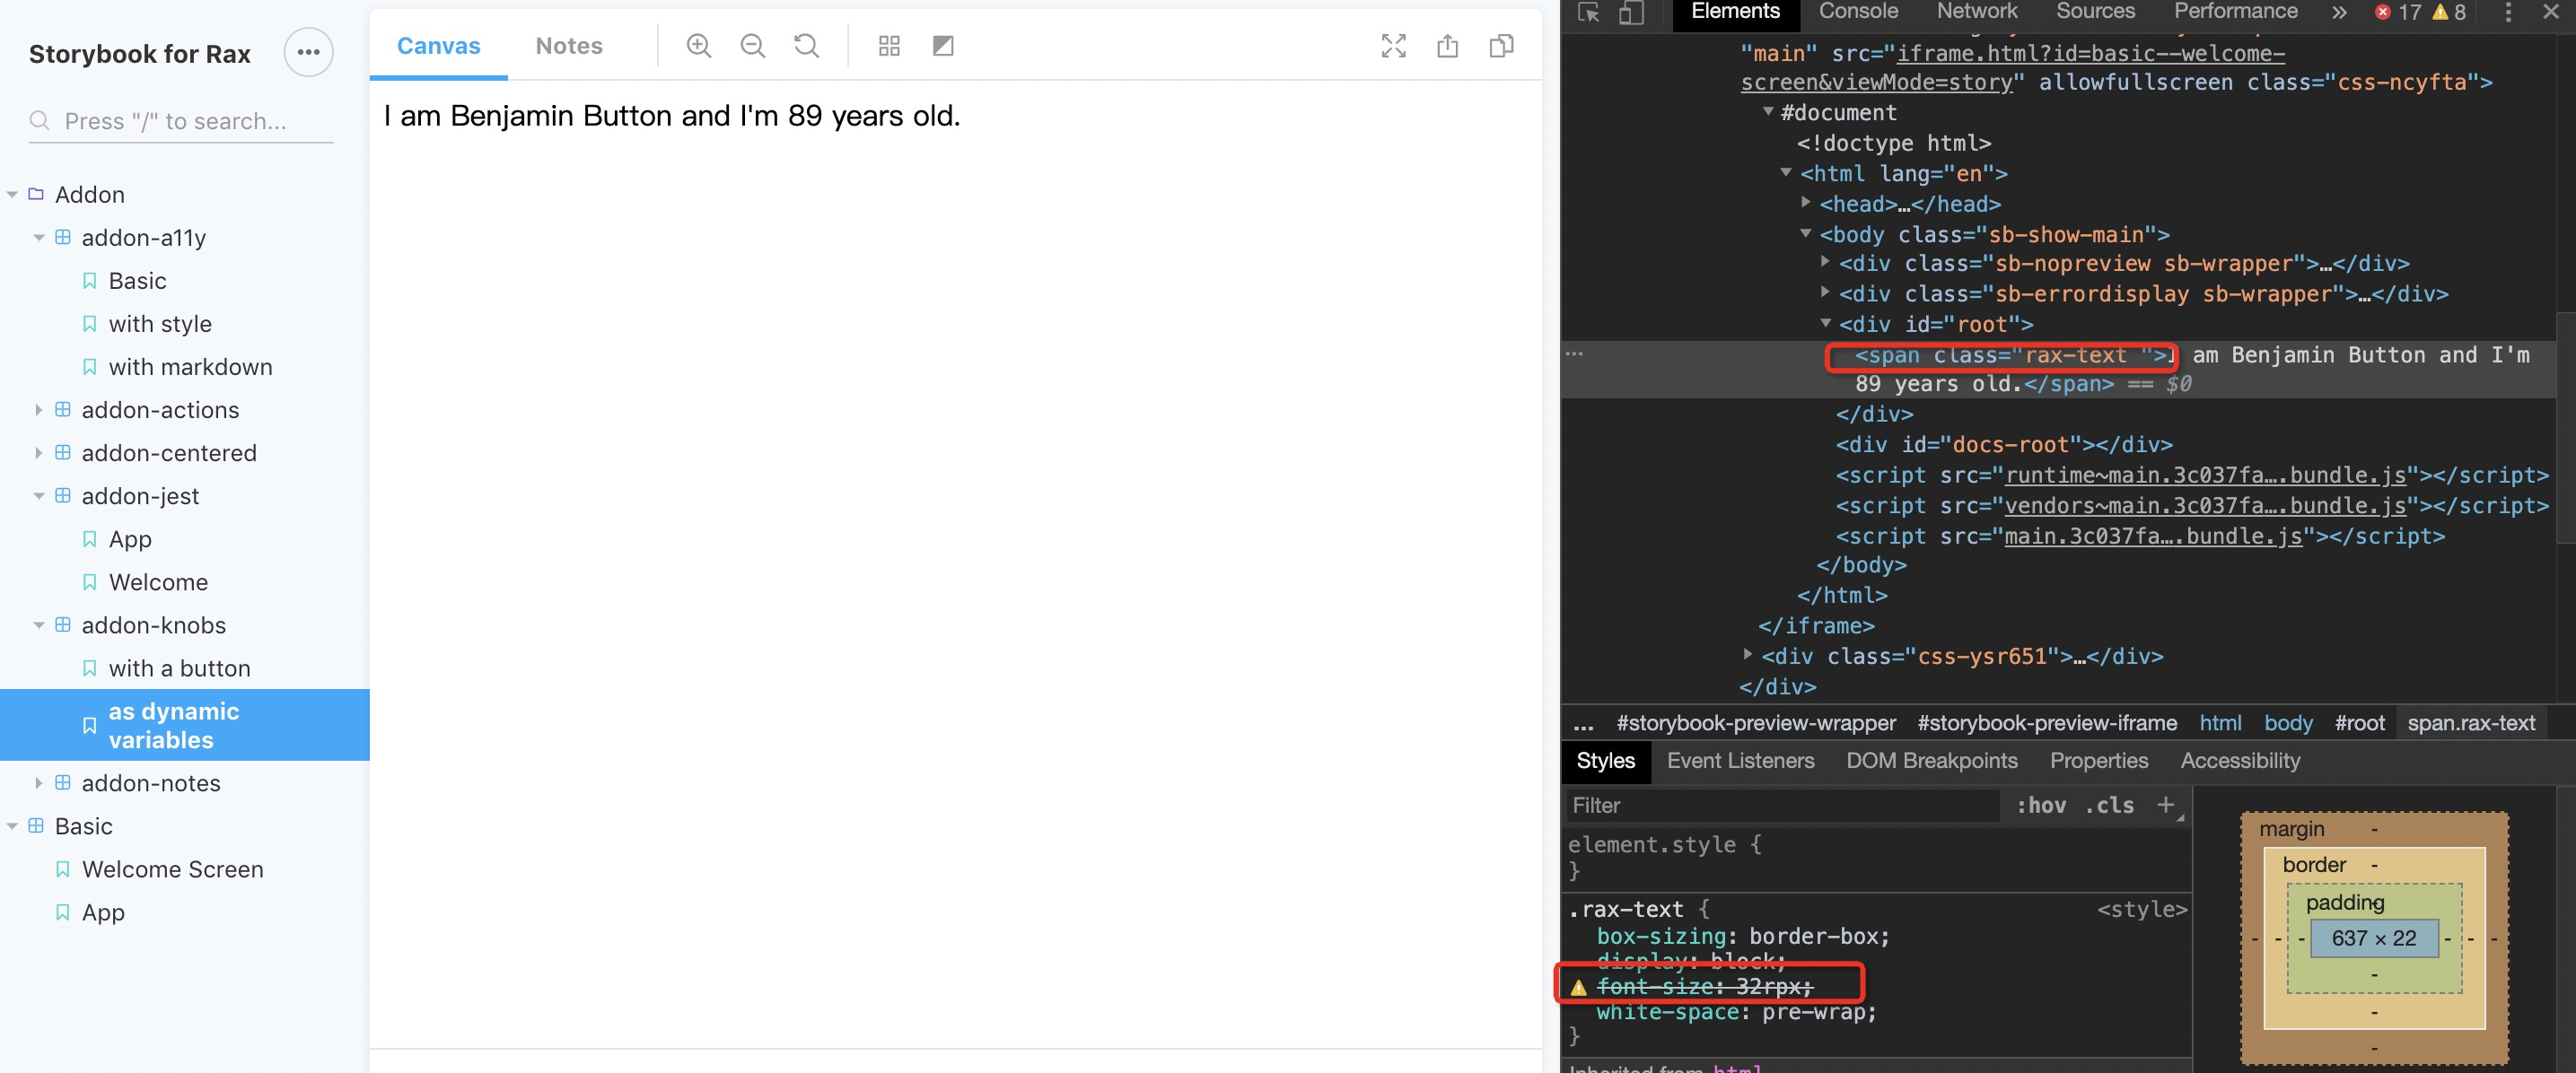Toggle the preview background shade icon

point(942,45)
